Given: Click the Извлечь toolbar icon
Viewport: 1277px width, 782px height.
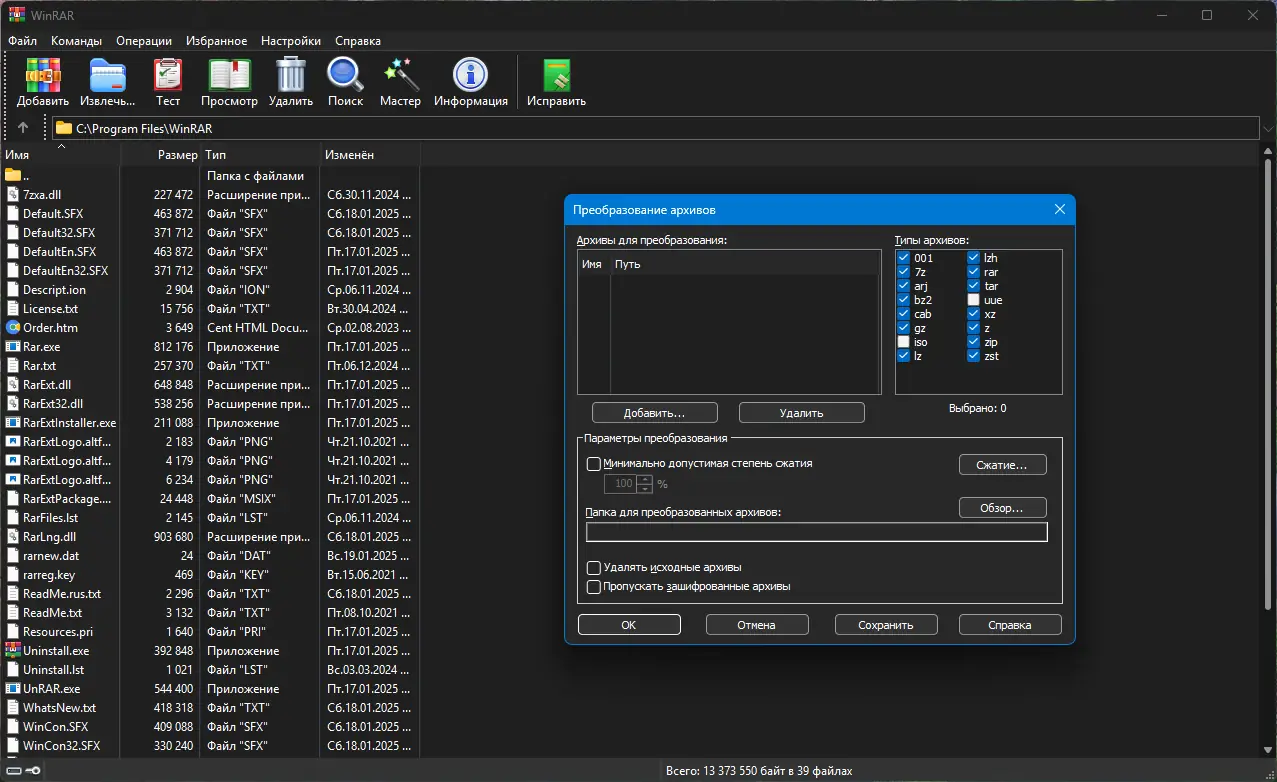Looking at the screenshot, I should [107, 82].
